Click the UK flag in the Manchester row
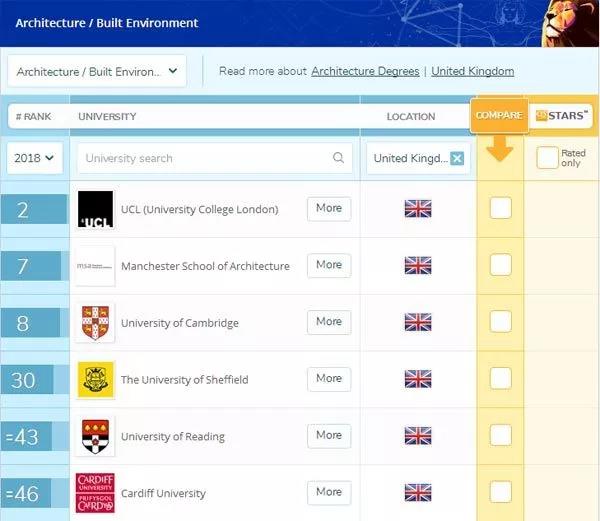Image resolution: width=600 pixels, height=521 pixels. click(418, 265)
